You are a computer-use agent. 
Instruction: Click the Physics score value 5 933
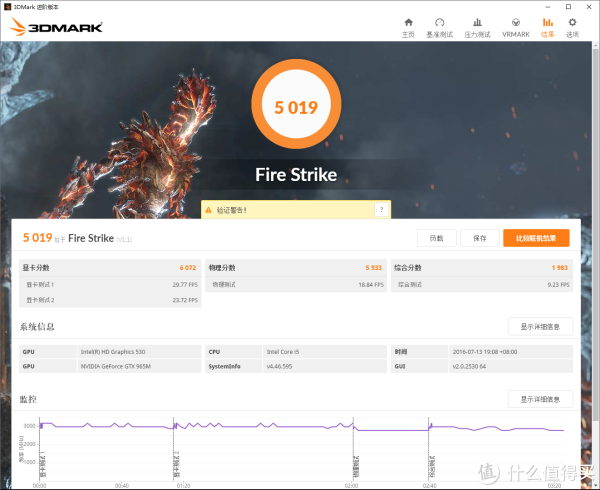(x=373, y=268)
